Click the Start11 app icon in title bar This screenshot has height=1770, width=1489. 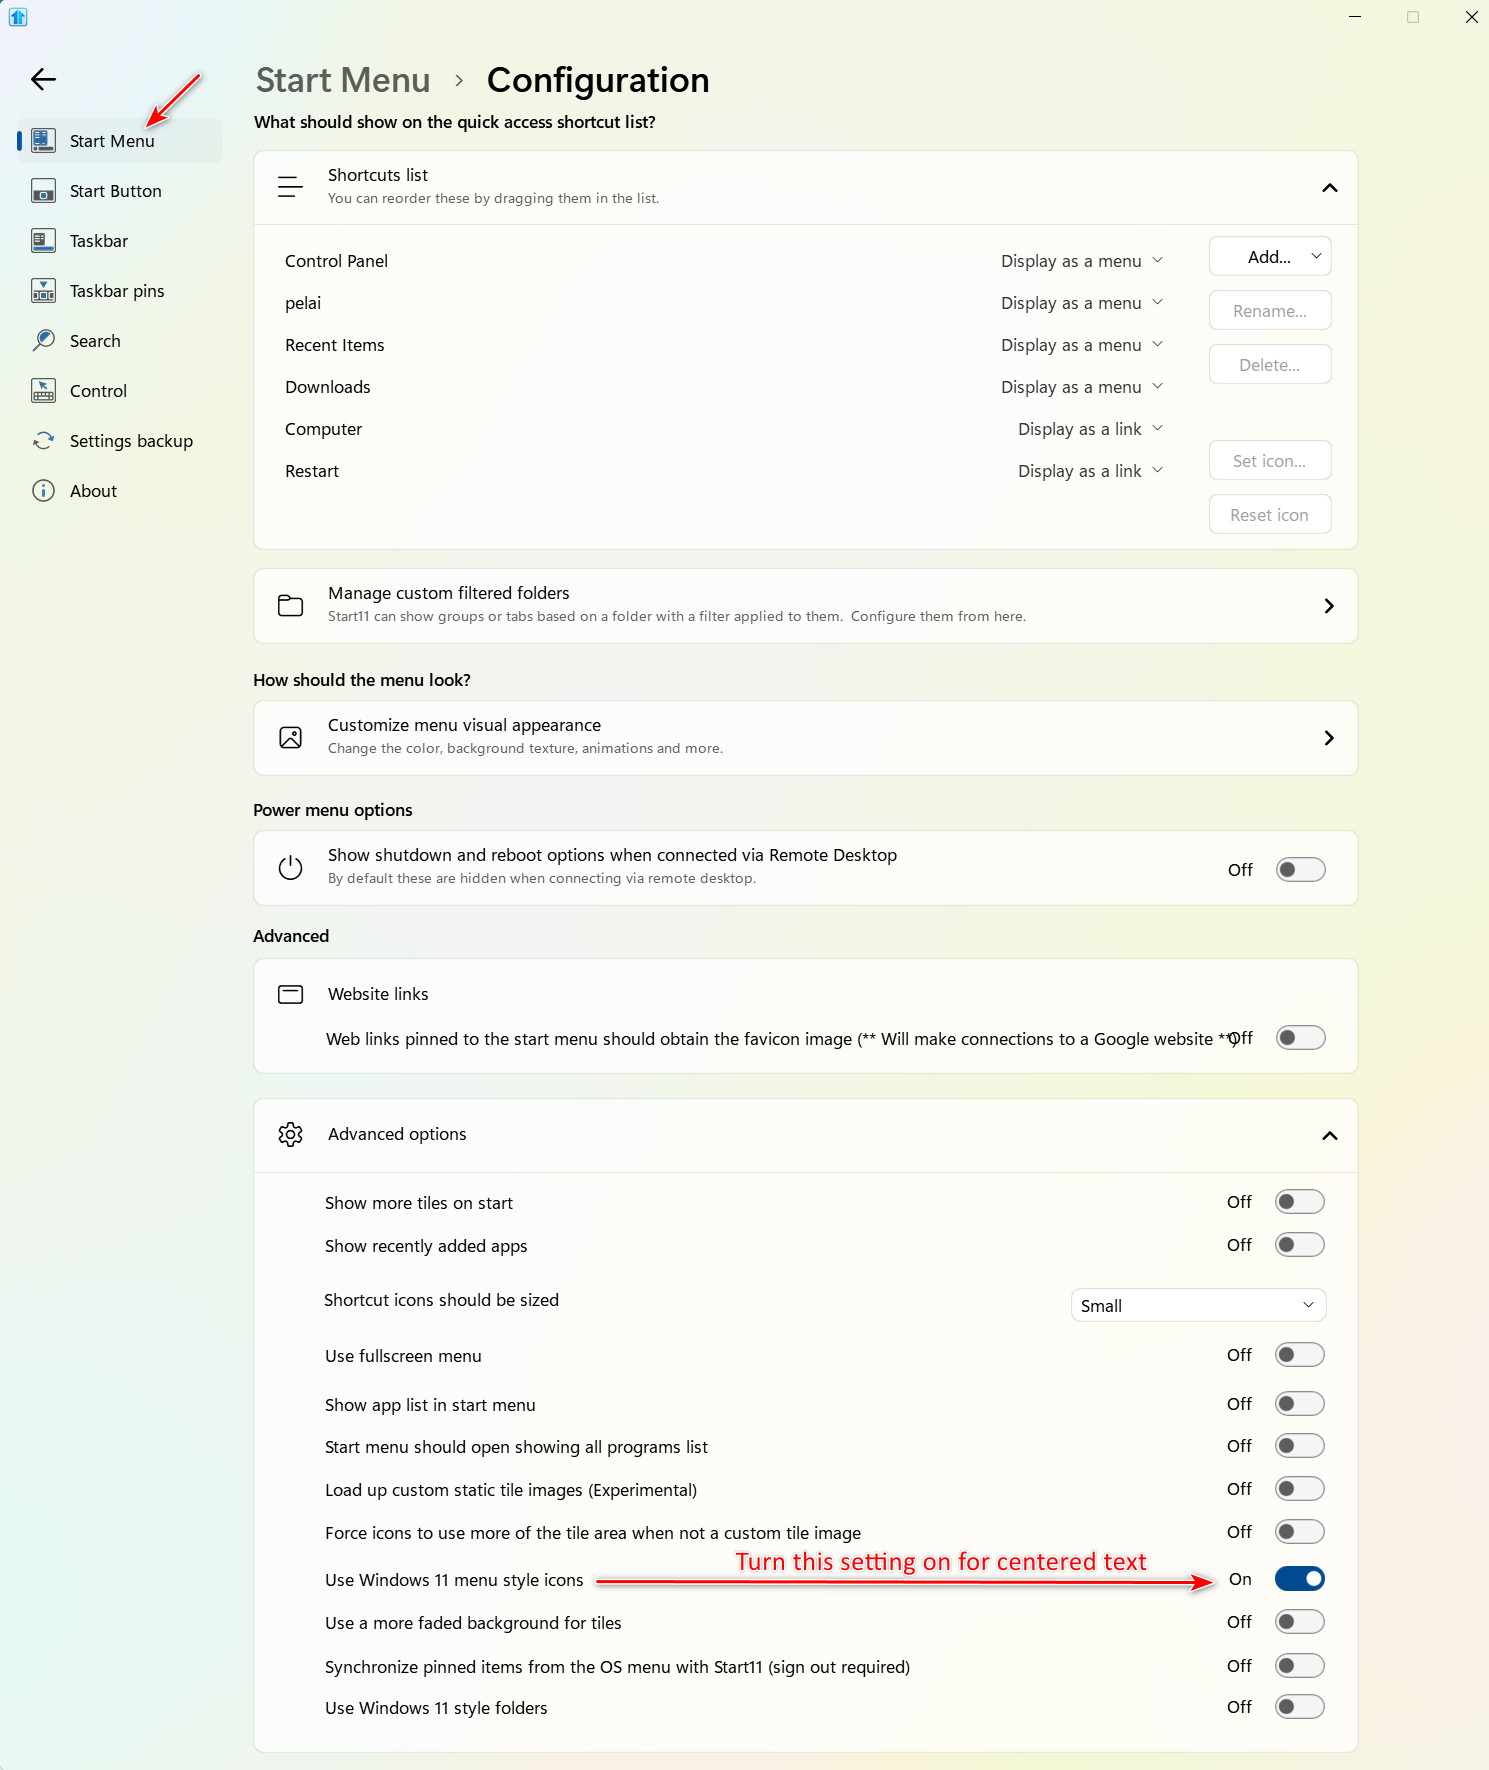pyautogui.click(x=18, y=17)
